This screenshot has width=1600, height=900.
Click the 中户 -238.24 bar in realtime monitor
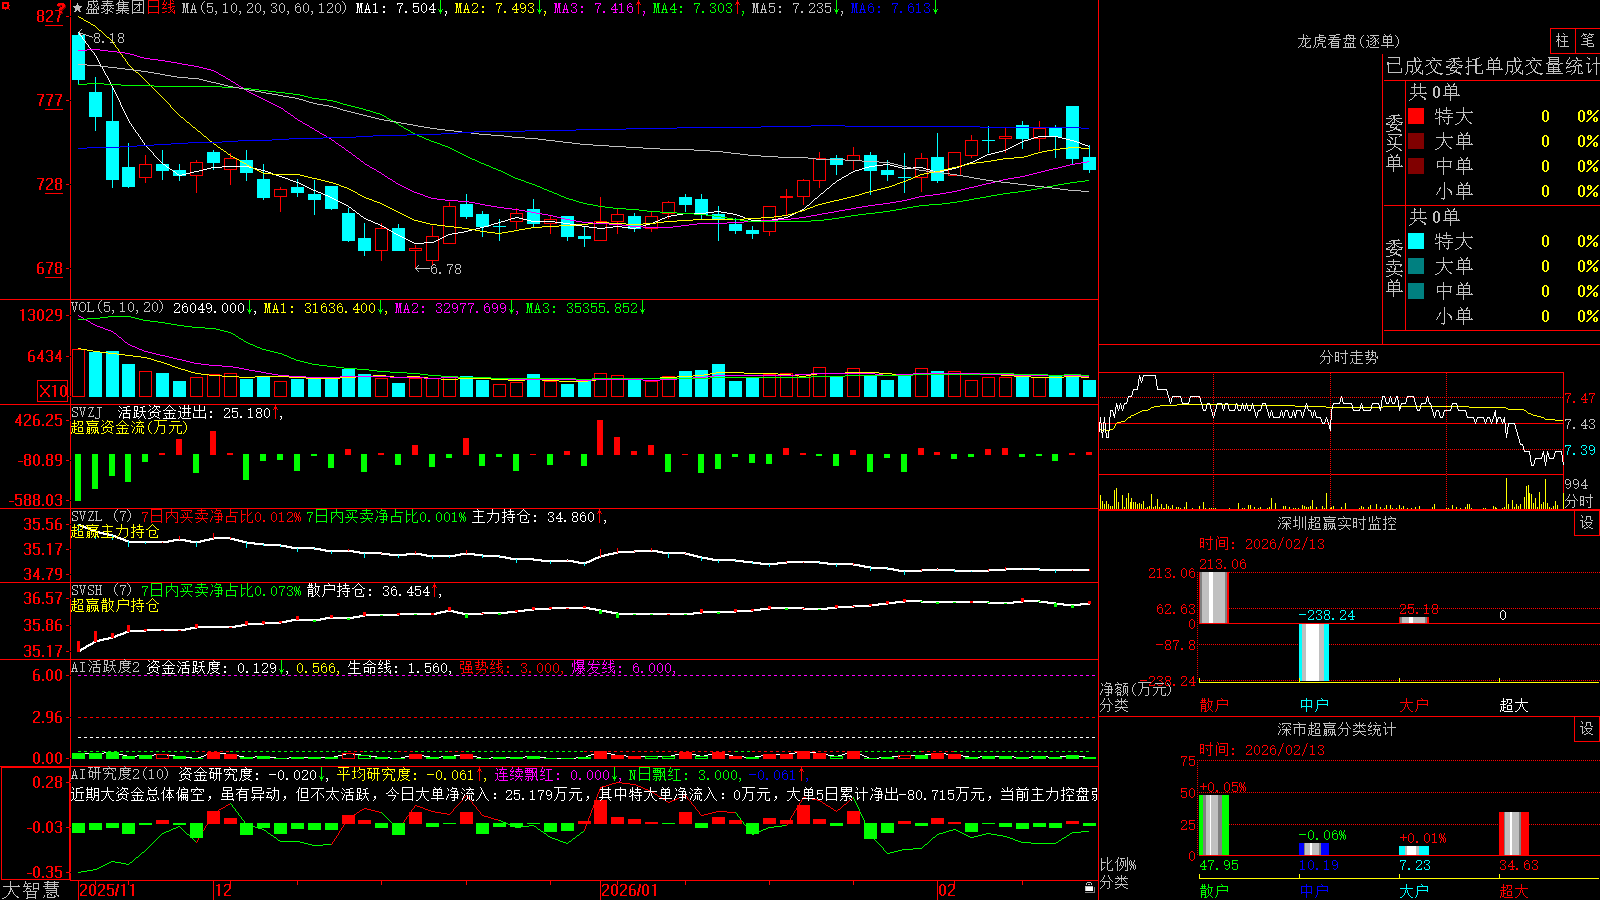pos(1313,652)
